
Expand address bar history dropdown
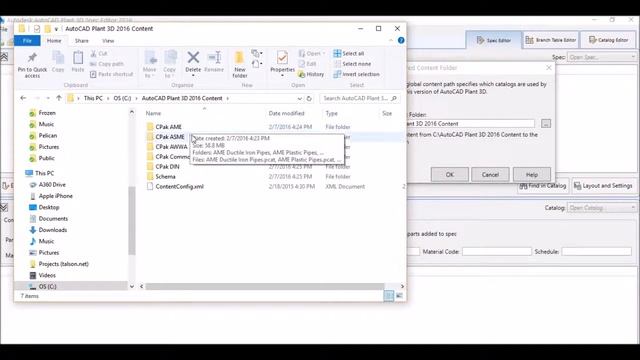click(x=300, y=98)
